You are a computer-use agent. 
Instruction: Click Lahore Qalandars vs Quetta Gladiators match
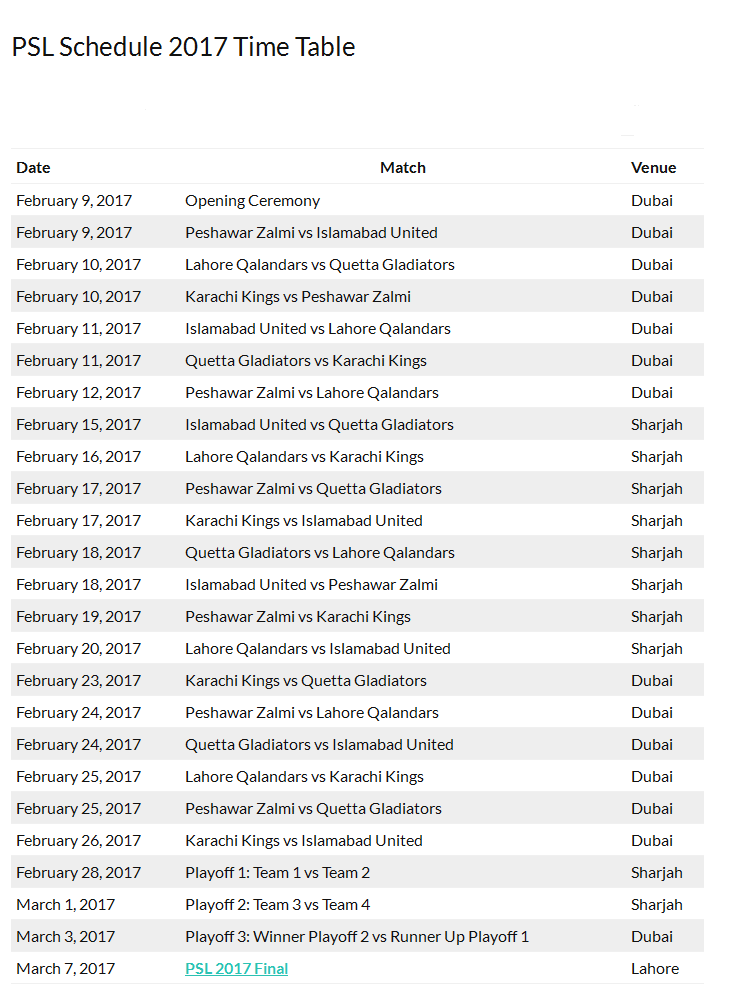[x=319, y=264]
